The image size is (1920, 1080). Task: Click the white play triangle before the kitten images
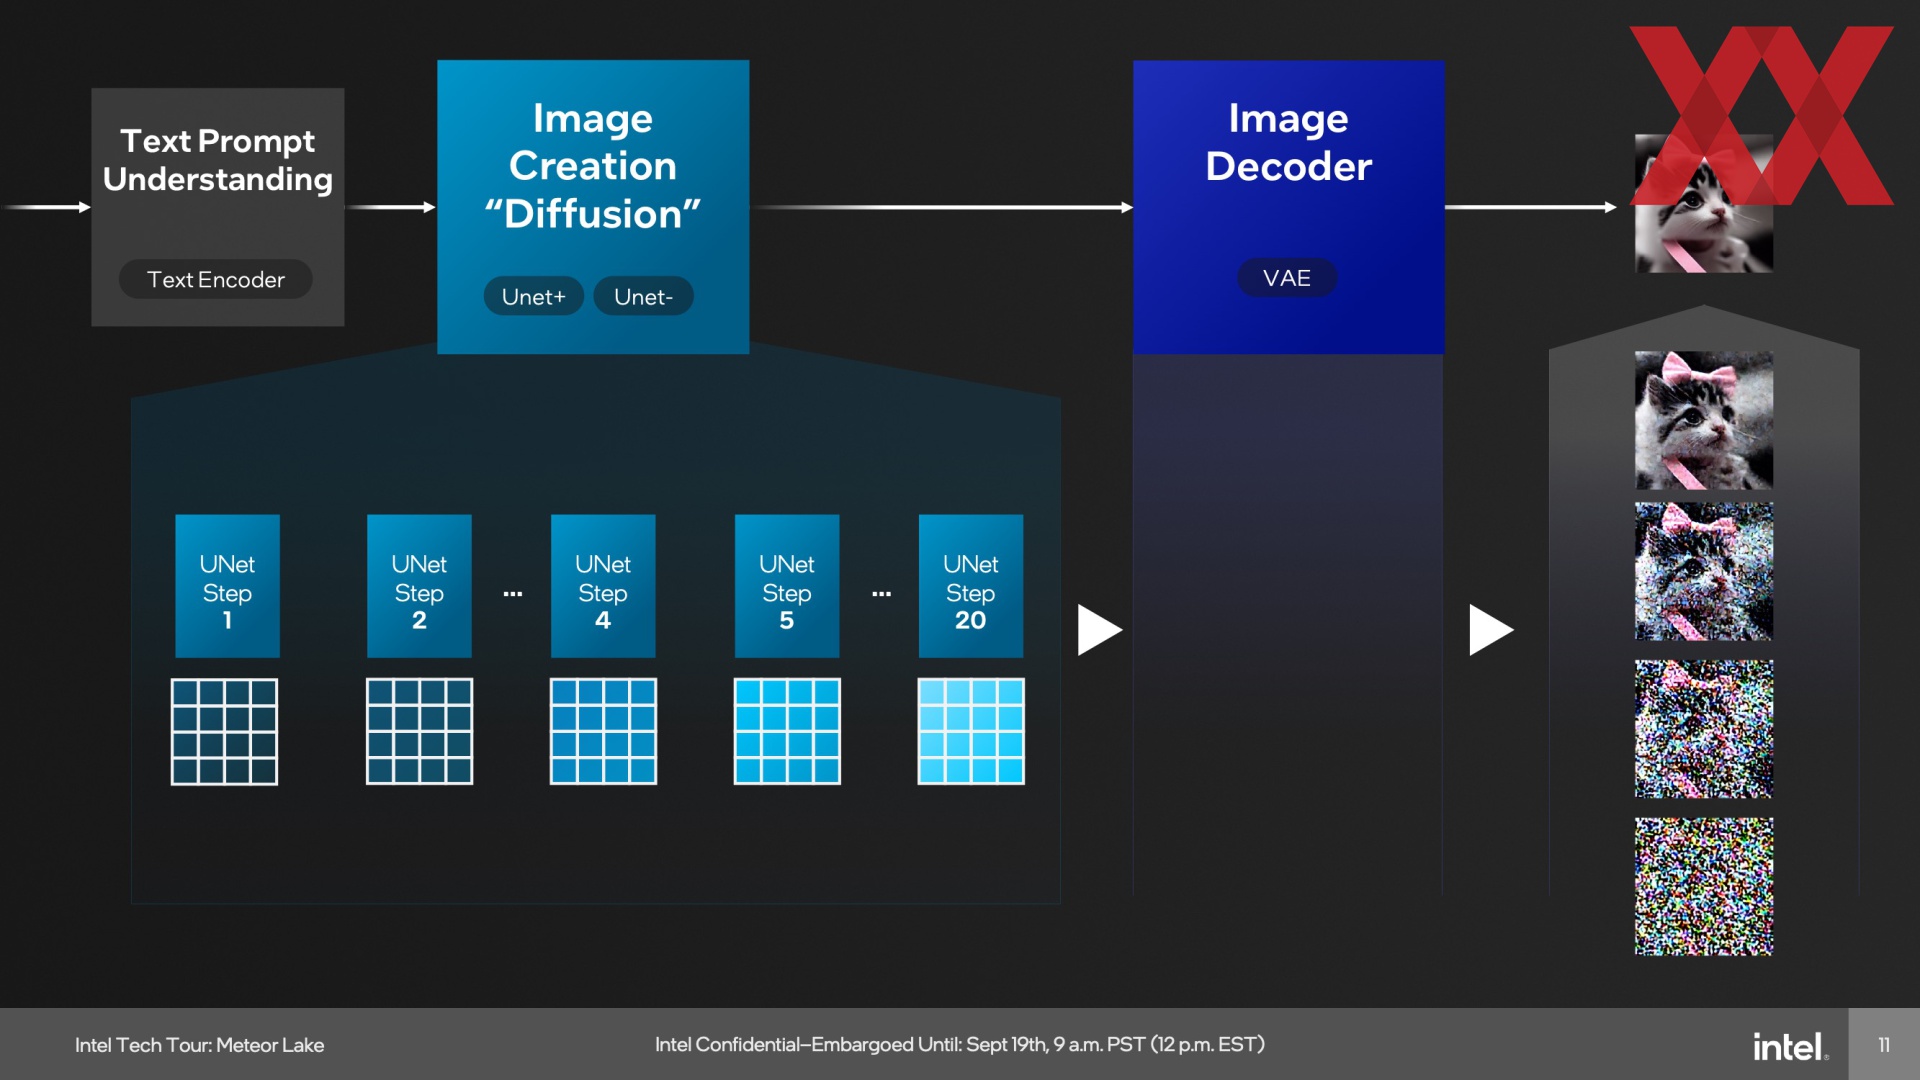1490,630
